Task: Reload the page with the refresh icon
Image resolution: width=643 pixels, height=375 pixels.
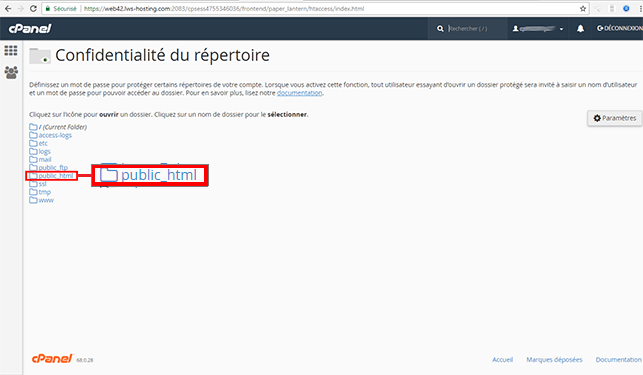Action: [34, 9]
